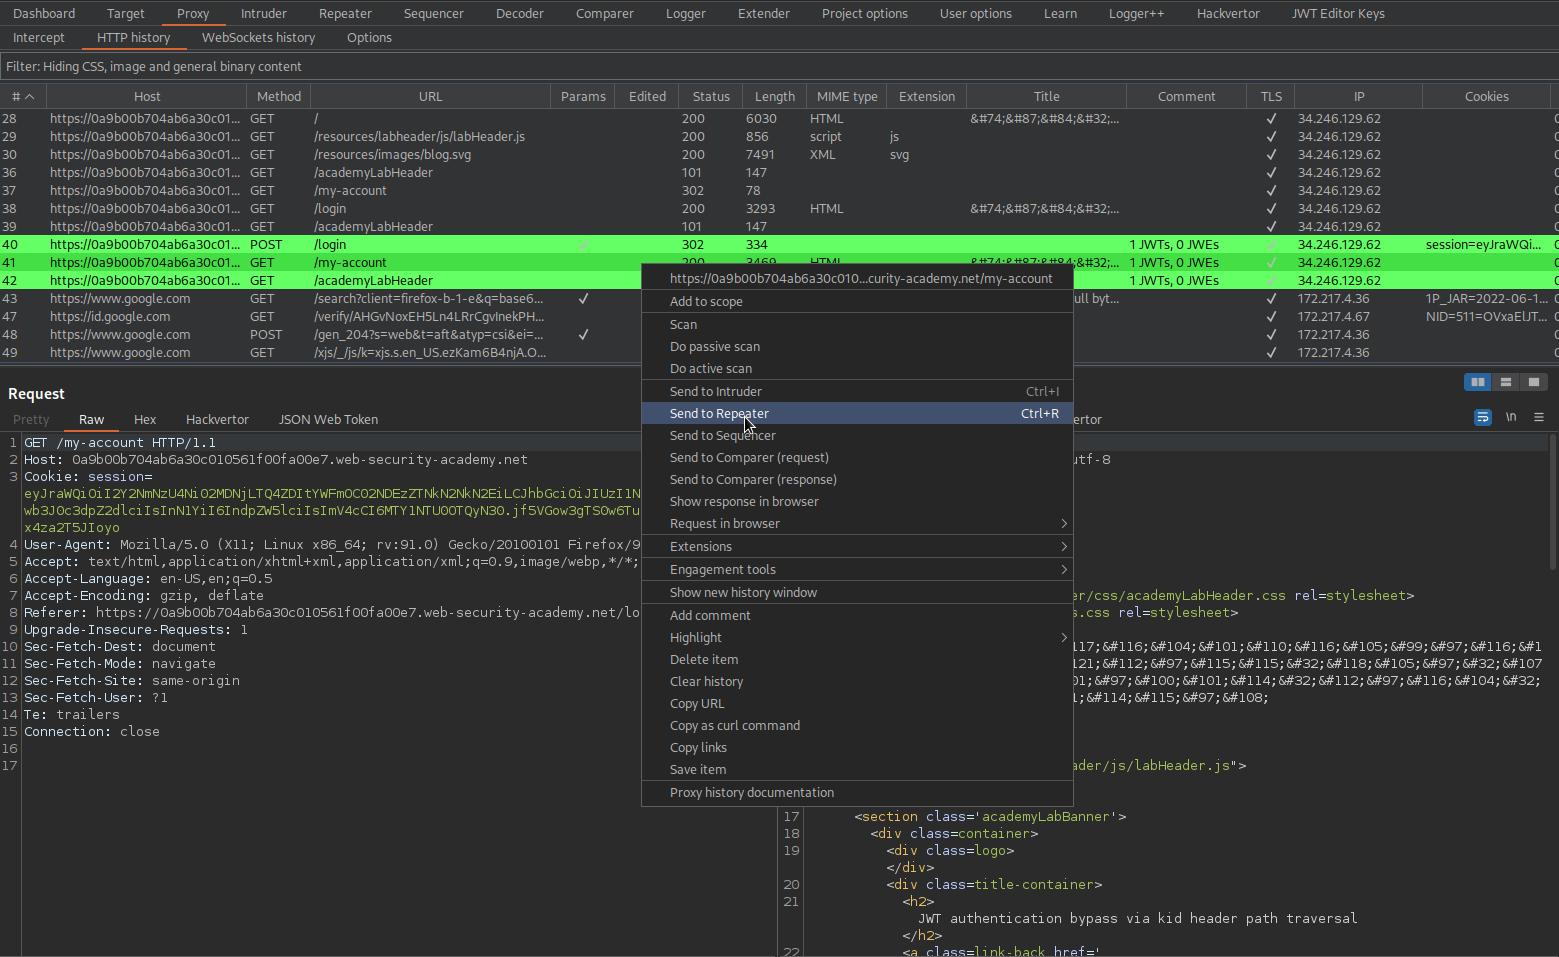Screen dimensions: 1559x957
Task: Sort history by Host column
Action: pyautogui.click(x=147, y=97)
